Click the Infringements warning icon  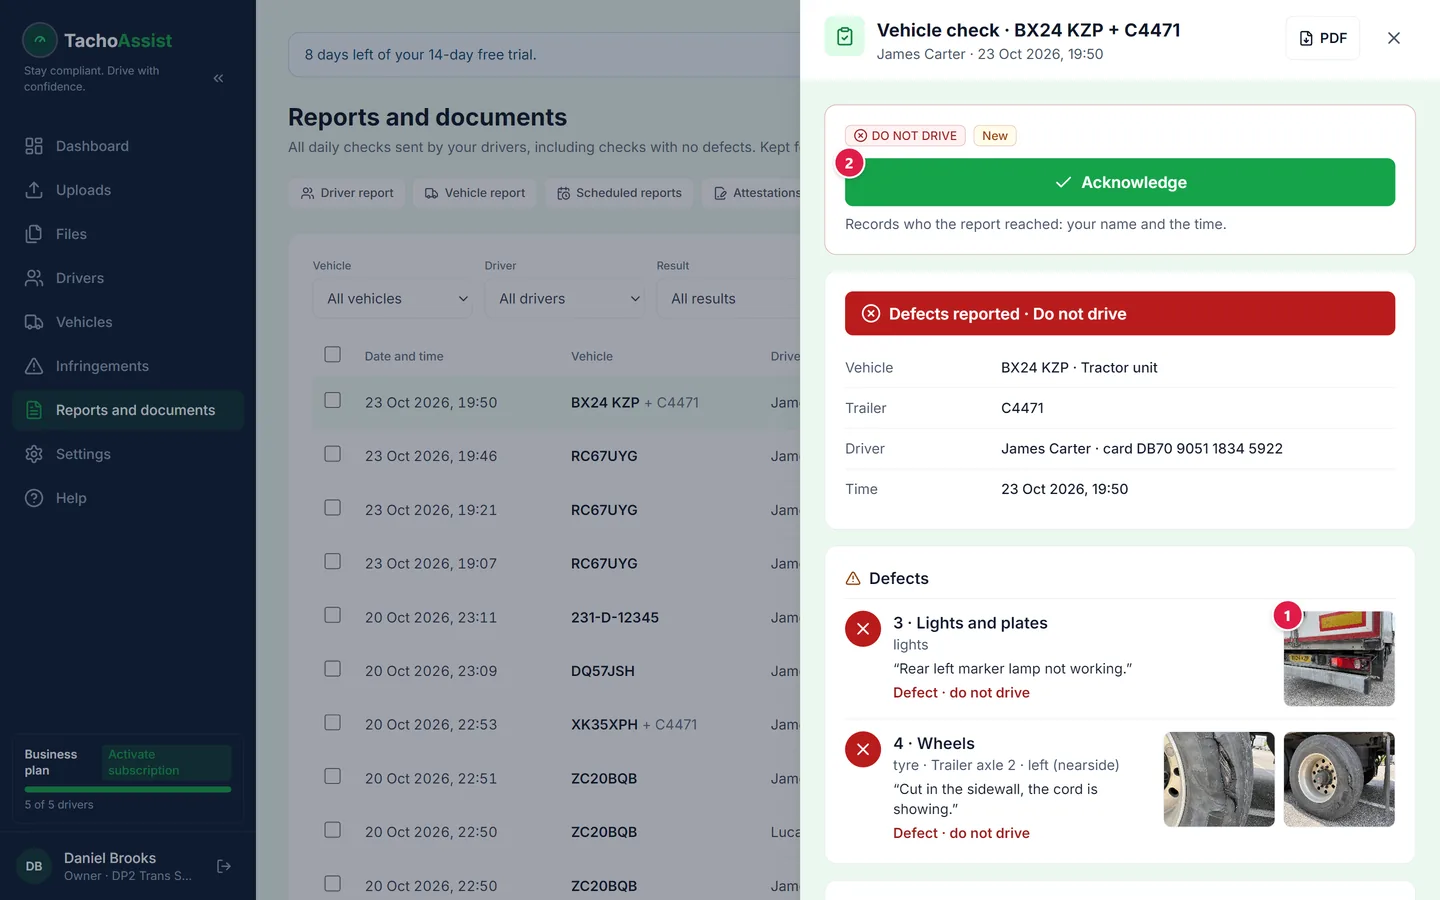34,366
